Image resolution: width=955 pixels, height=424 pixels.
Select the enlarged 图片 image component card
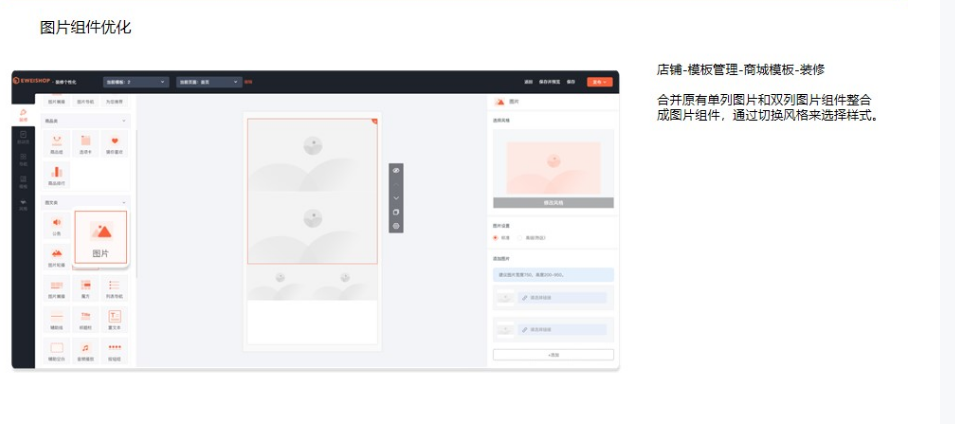[101, 237]
